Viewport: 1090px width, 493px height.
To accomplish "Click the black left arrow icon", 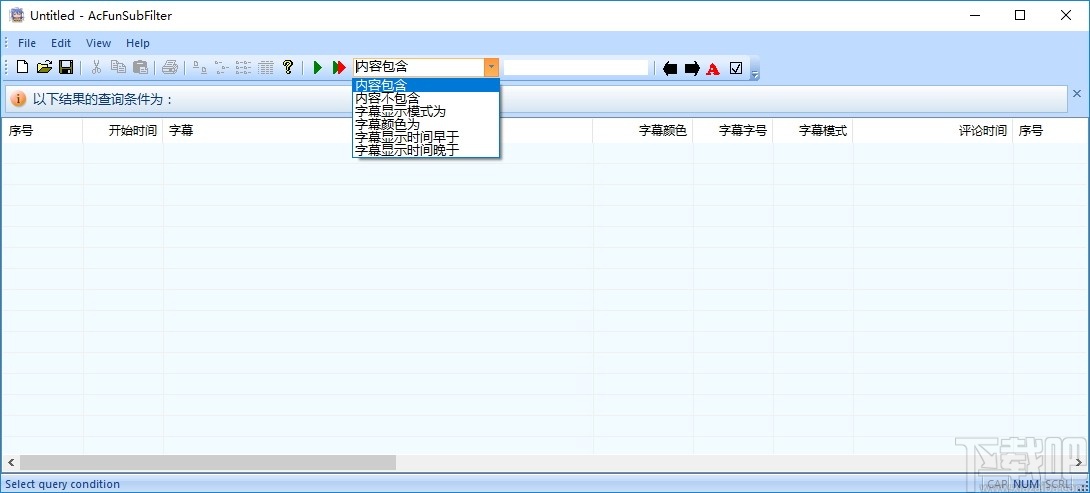I will [x=670, y=68].
